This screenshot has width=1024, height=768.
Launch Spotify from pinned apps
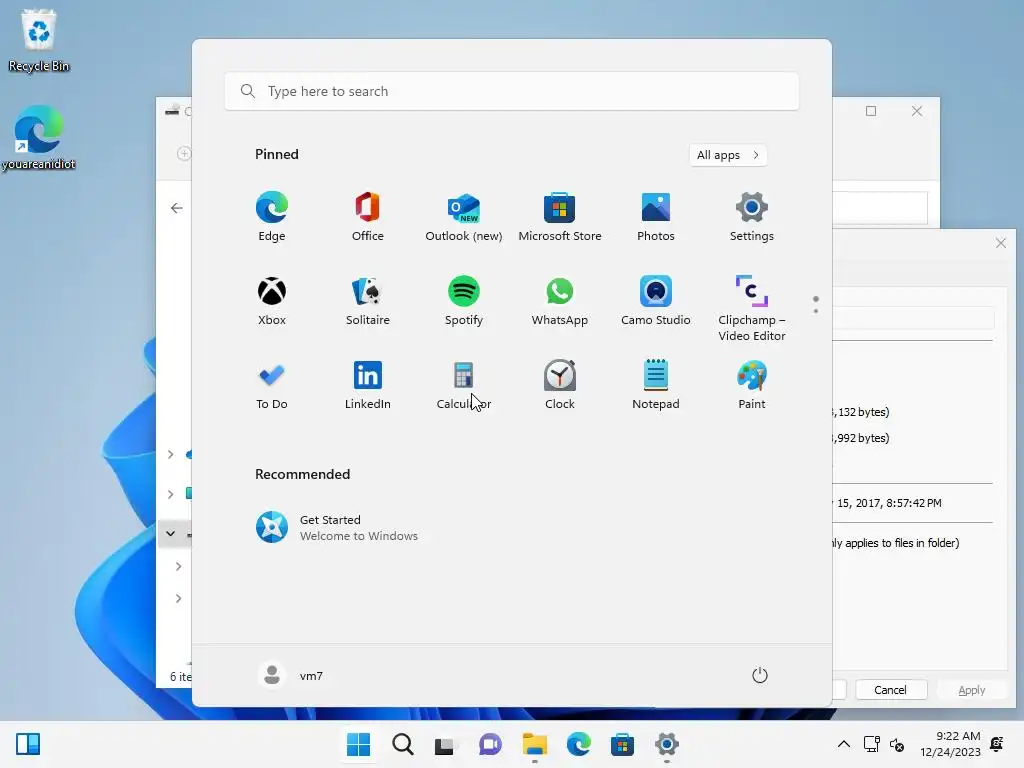[x=464, y=301]
